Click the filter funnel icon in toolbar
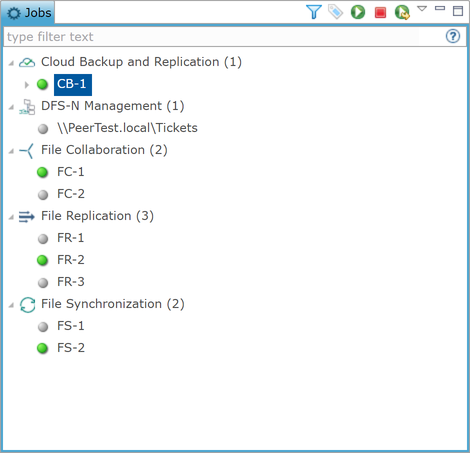Screen dimensions: 470x453 tap(314, 12)
